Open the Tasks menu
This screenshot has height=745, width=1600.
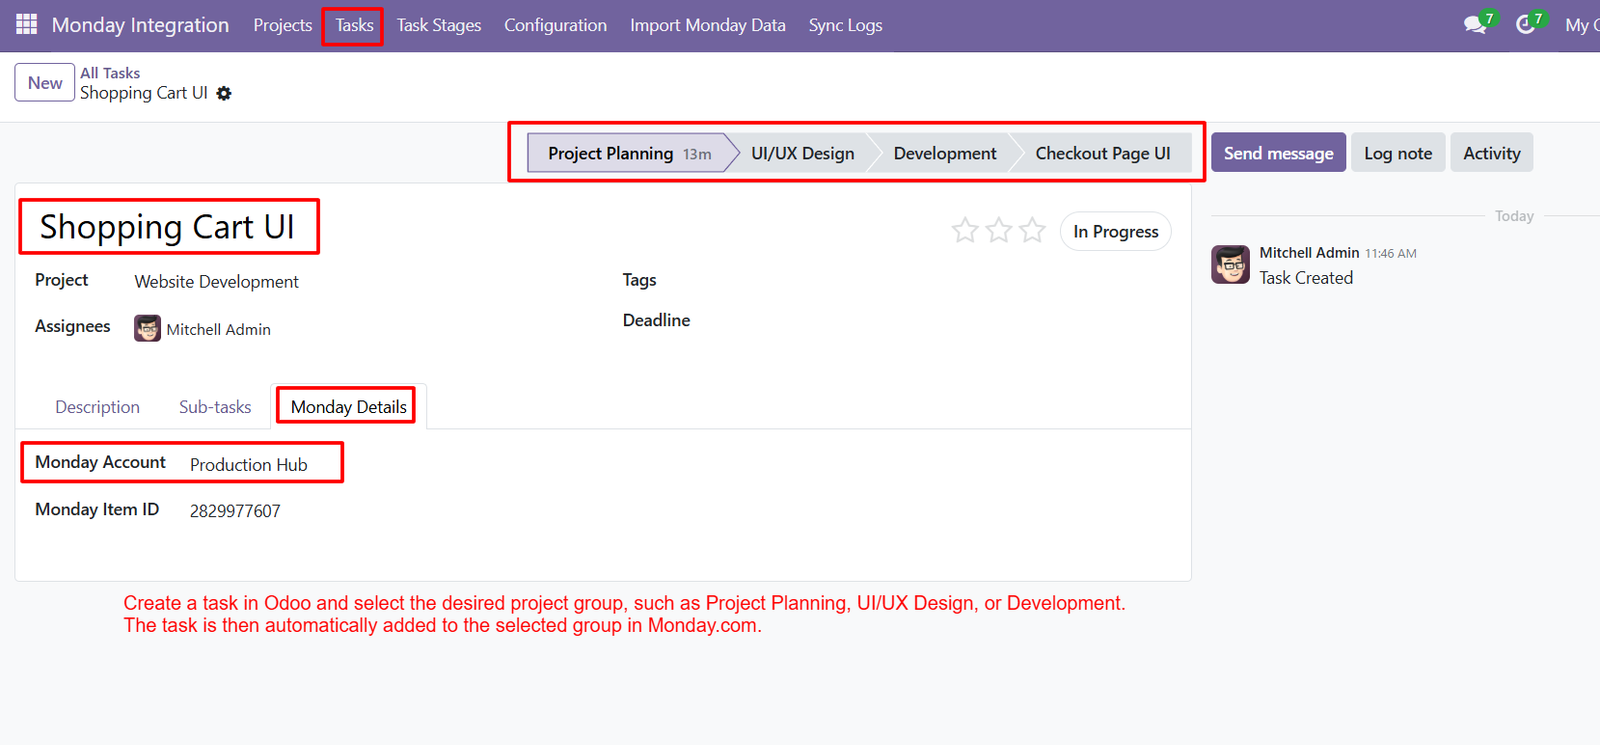click(354, 25)
